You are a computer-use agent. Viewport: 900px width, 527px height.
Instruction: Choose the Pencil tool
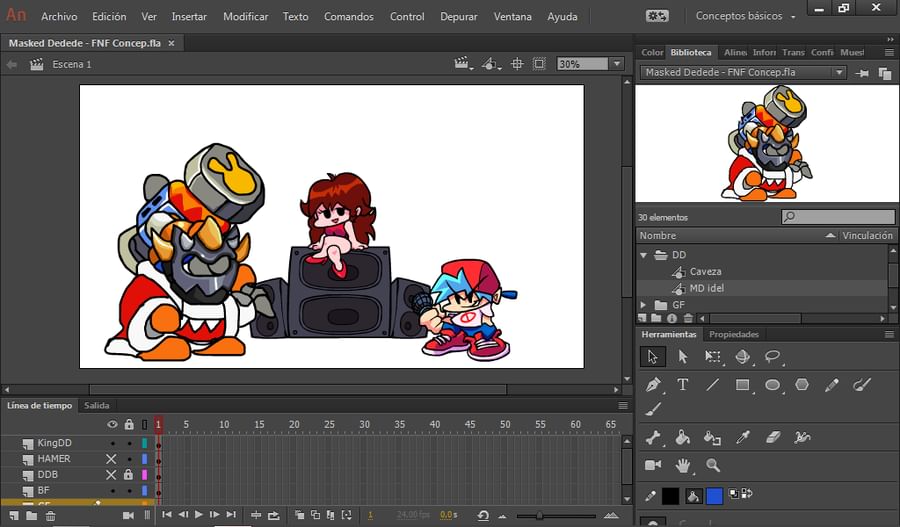832,385
